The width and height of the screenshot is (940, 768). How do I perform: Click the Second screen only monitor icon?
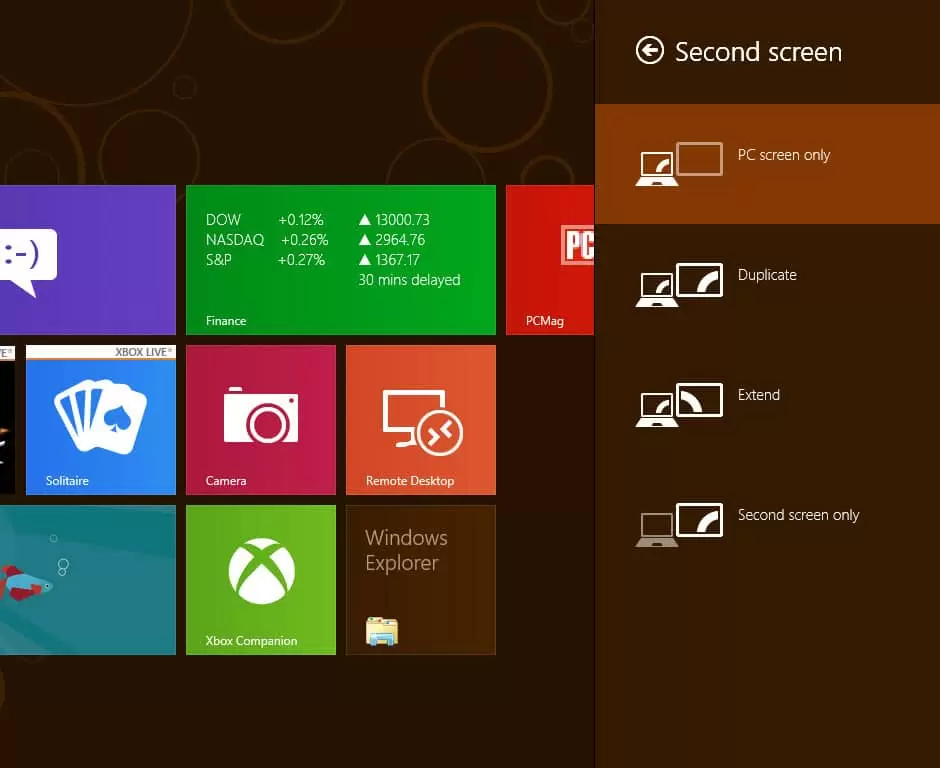coord(679,524)
